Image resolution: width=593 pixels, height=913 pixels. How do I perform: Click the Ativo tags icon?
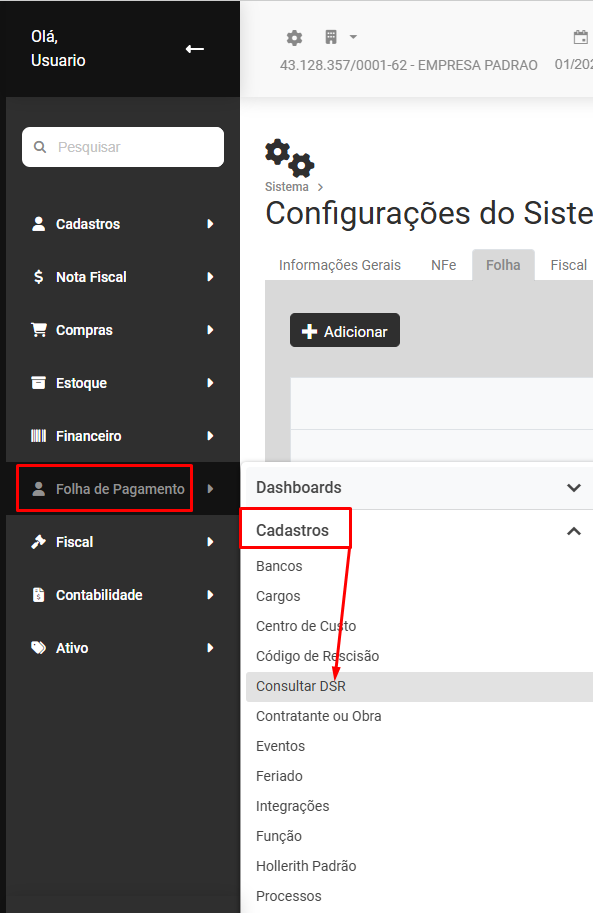(x=38, y=647)
